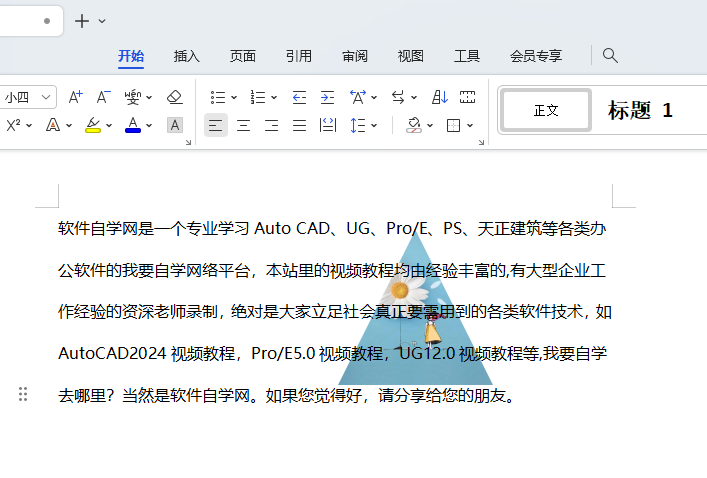Open the 引用 ribbon tab
This screenshot has height=478, width=707.
(x=298, y=56)
